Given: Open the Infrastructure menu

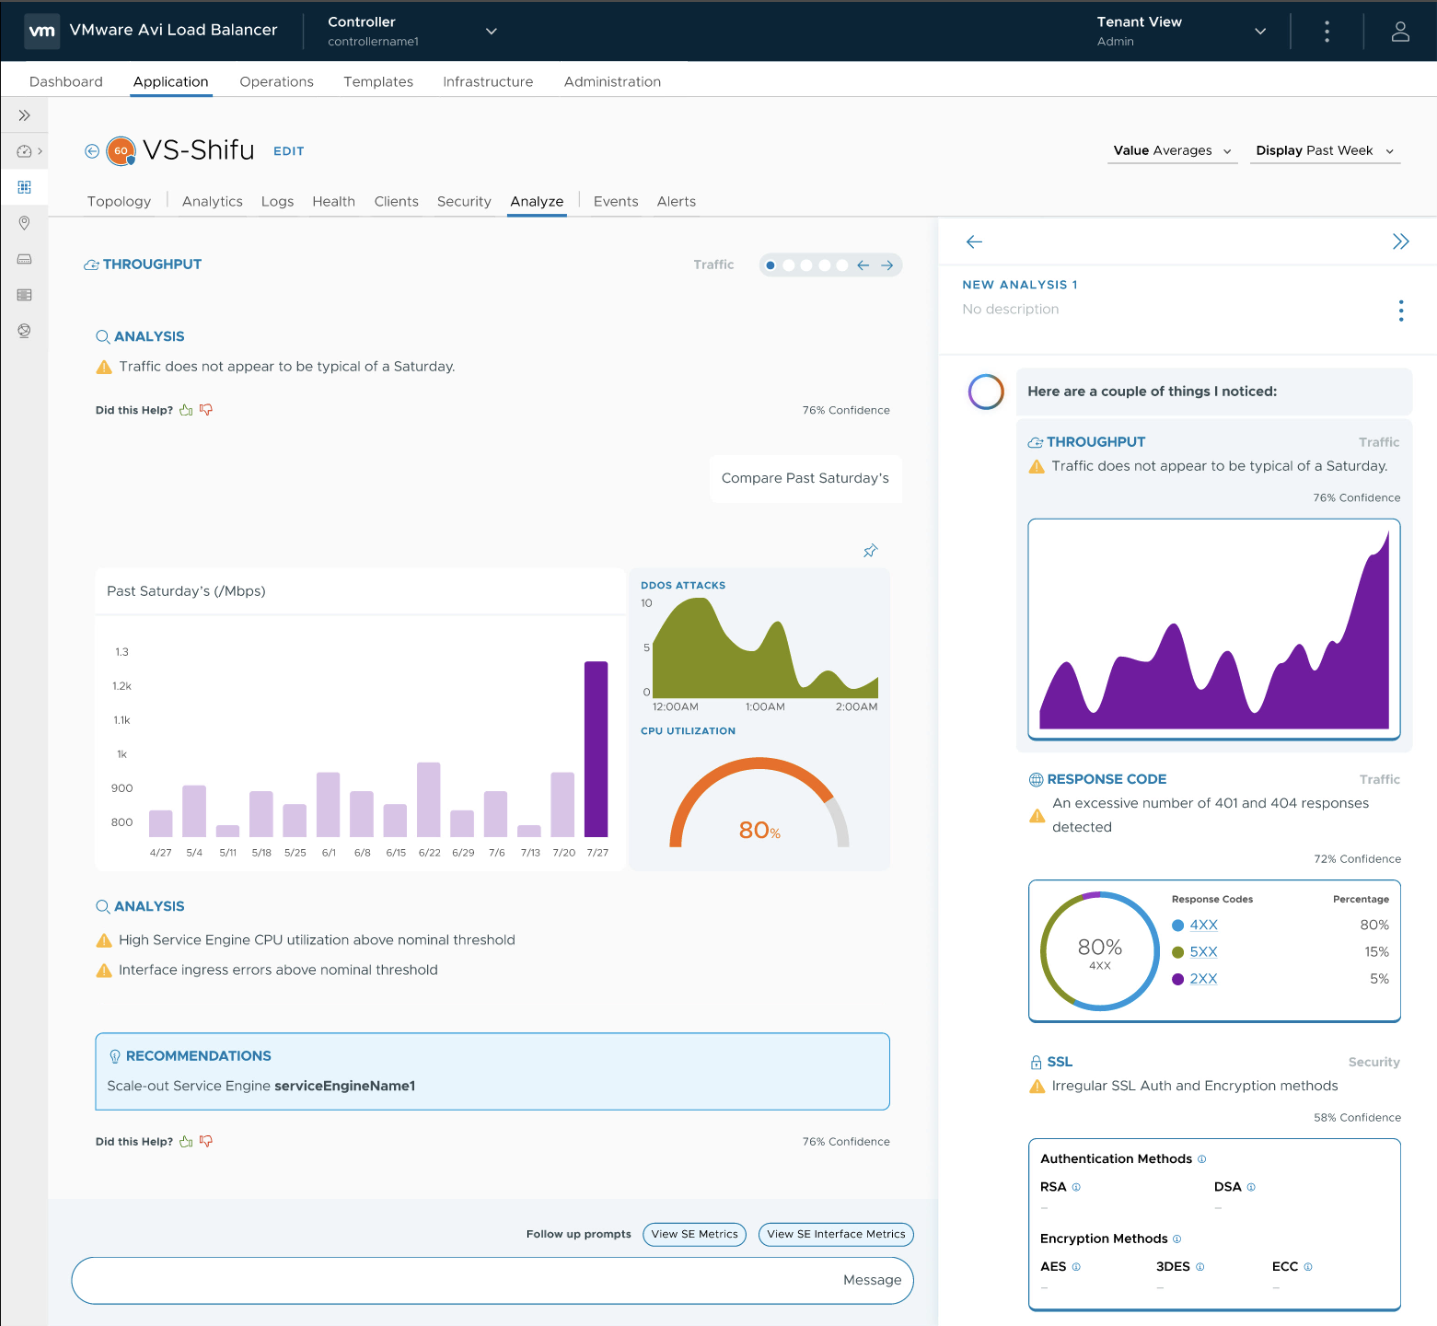Looking at the screenshot, I should [x=488, y=82].
